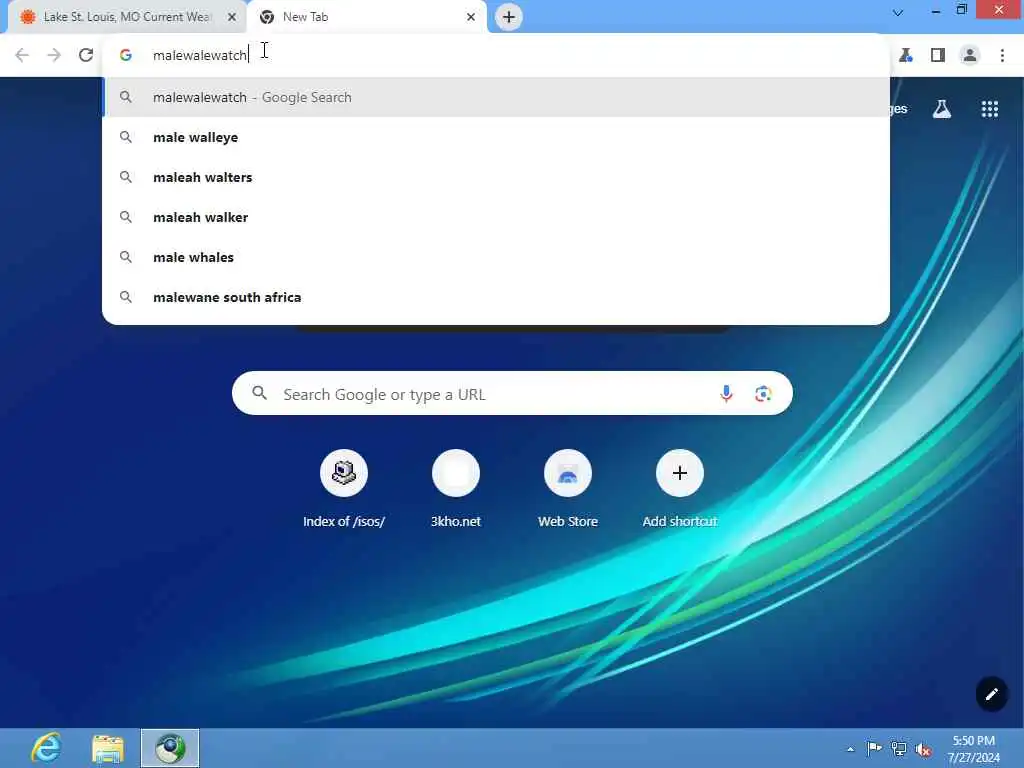Viewport: 1024px width, 768px height.
Task: Open the 3kho.net shortcut
Action: tap(456, 488)
